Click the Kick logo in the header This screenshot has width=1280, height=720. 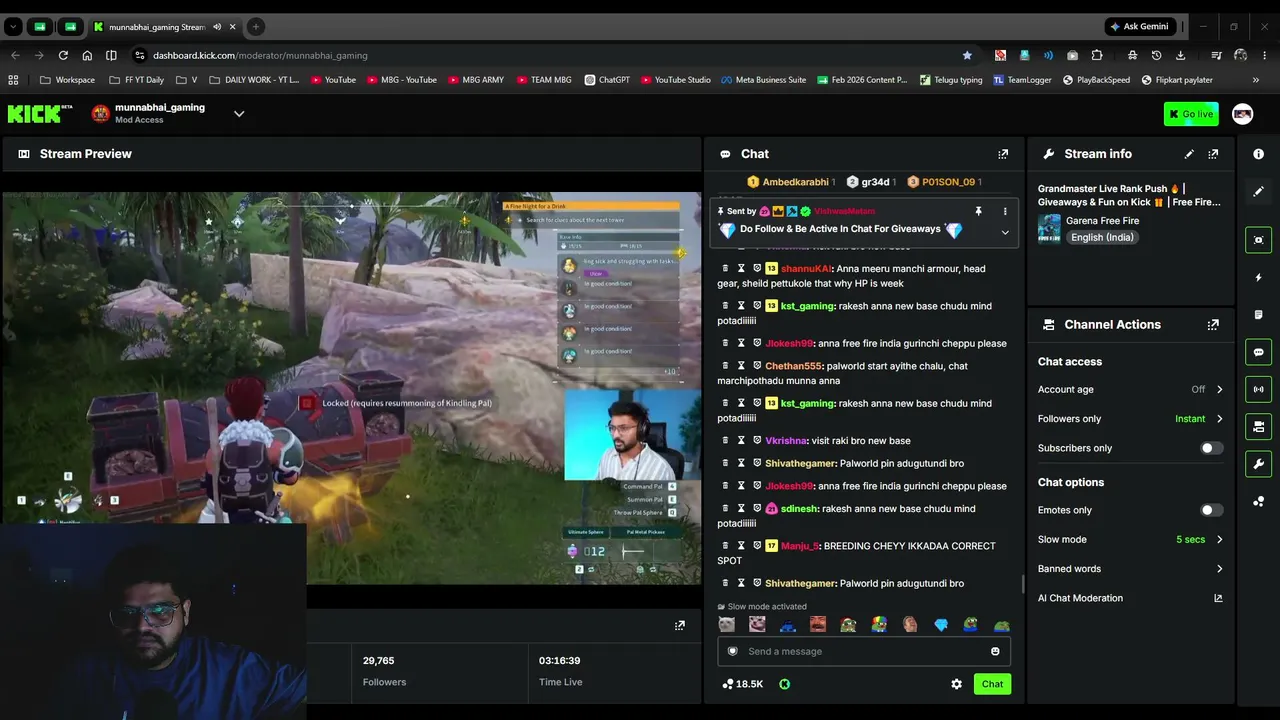pyautogui.click(x=40, y=114)
